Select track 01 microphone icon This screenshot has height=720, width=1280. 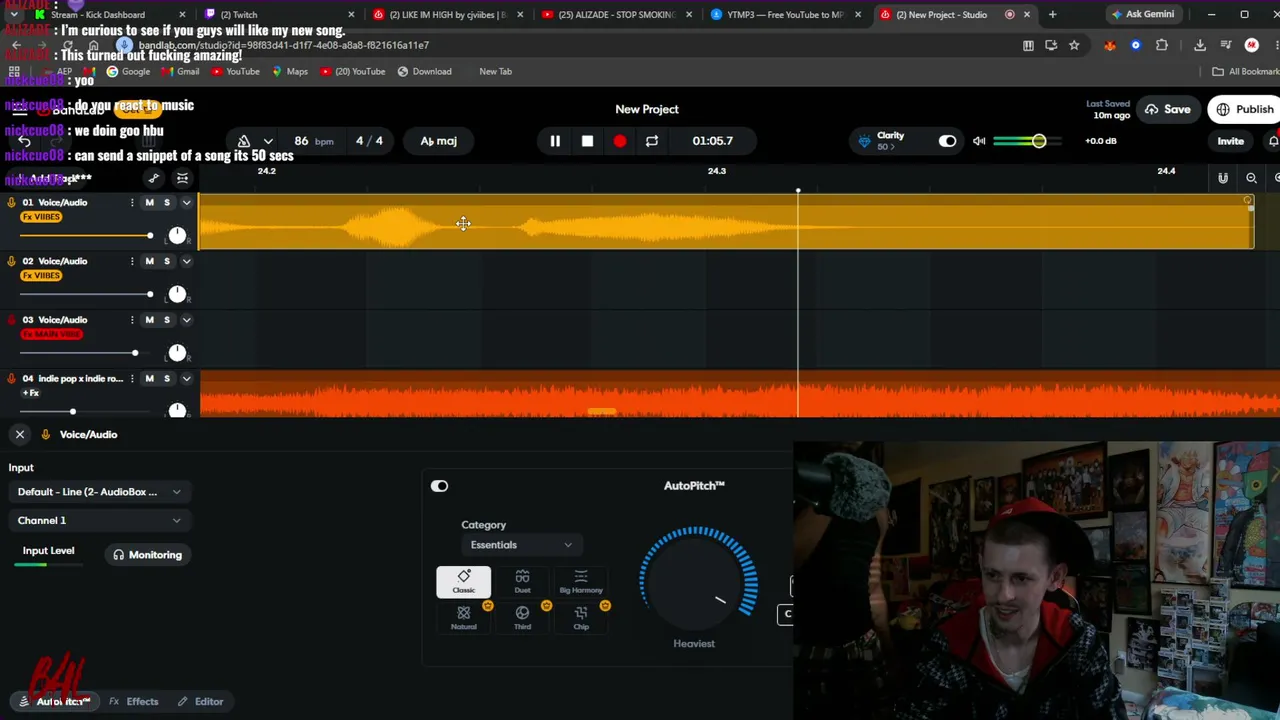(11, 203)
